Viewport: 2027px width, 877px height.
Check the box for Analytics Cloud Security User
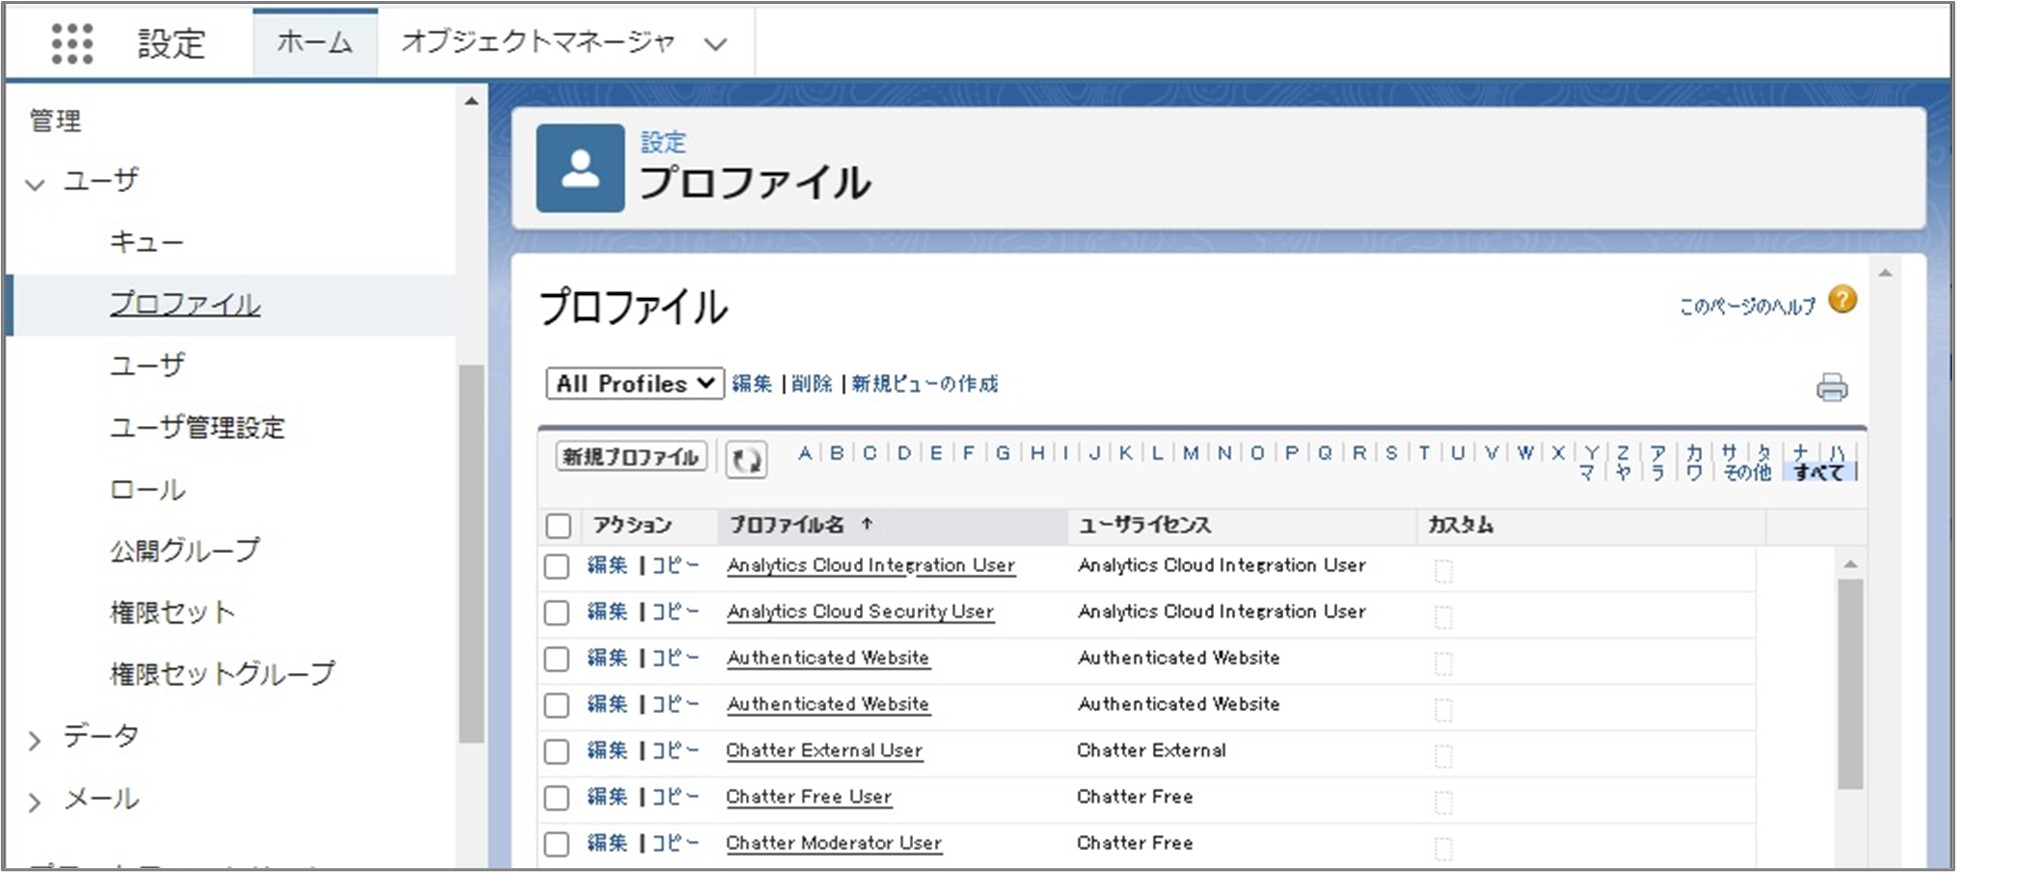(x=556, y=613)
